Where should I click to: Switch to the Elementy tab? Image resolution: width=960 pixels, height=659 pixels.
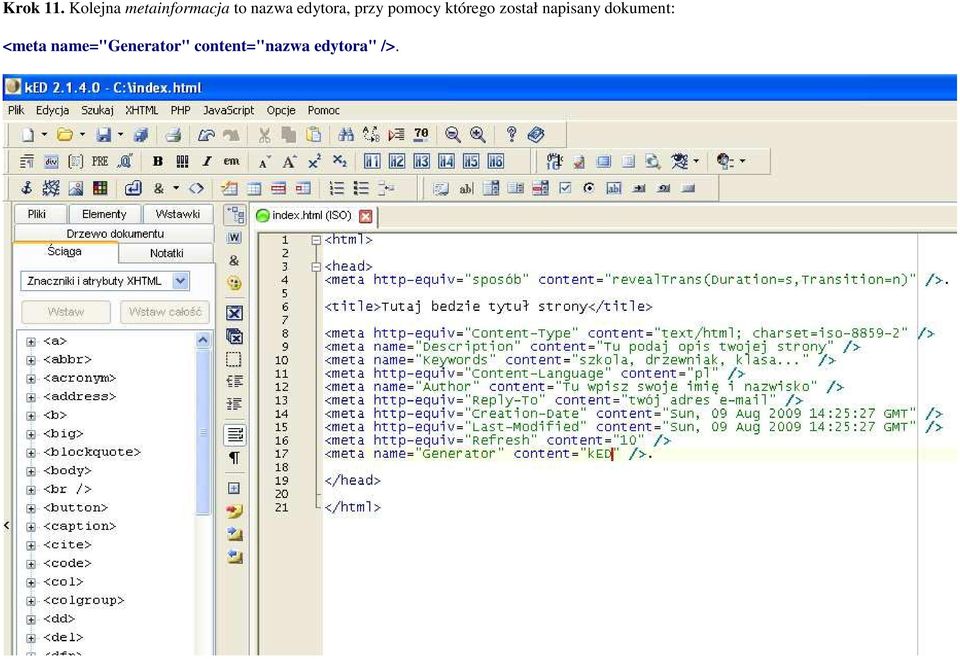point(104,214)
